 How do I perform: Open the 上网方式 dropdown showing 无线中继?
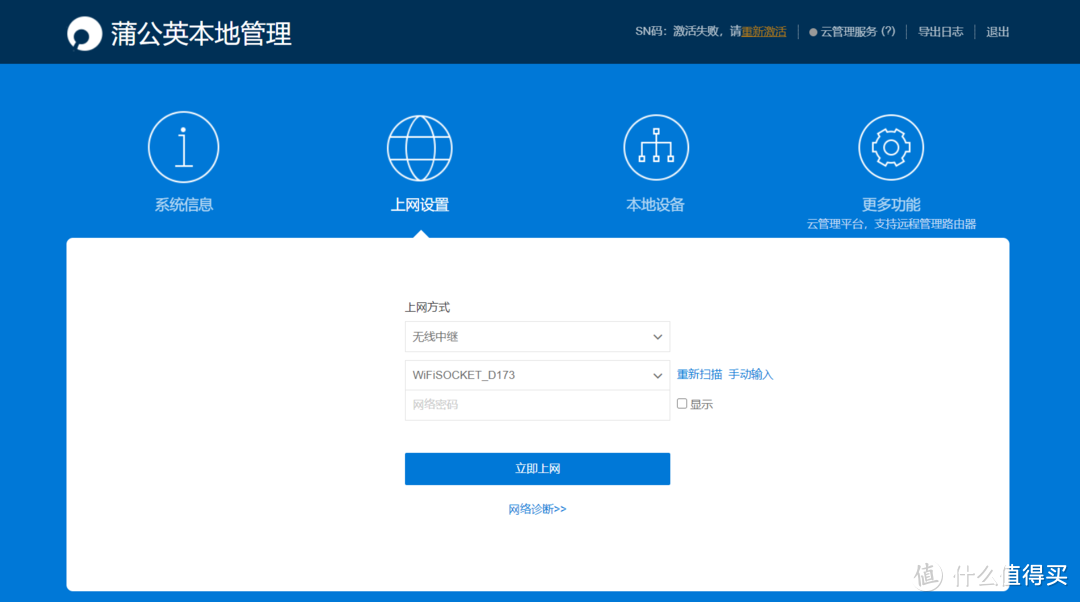point(537,337)
